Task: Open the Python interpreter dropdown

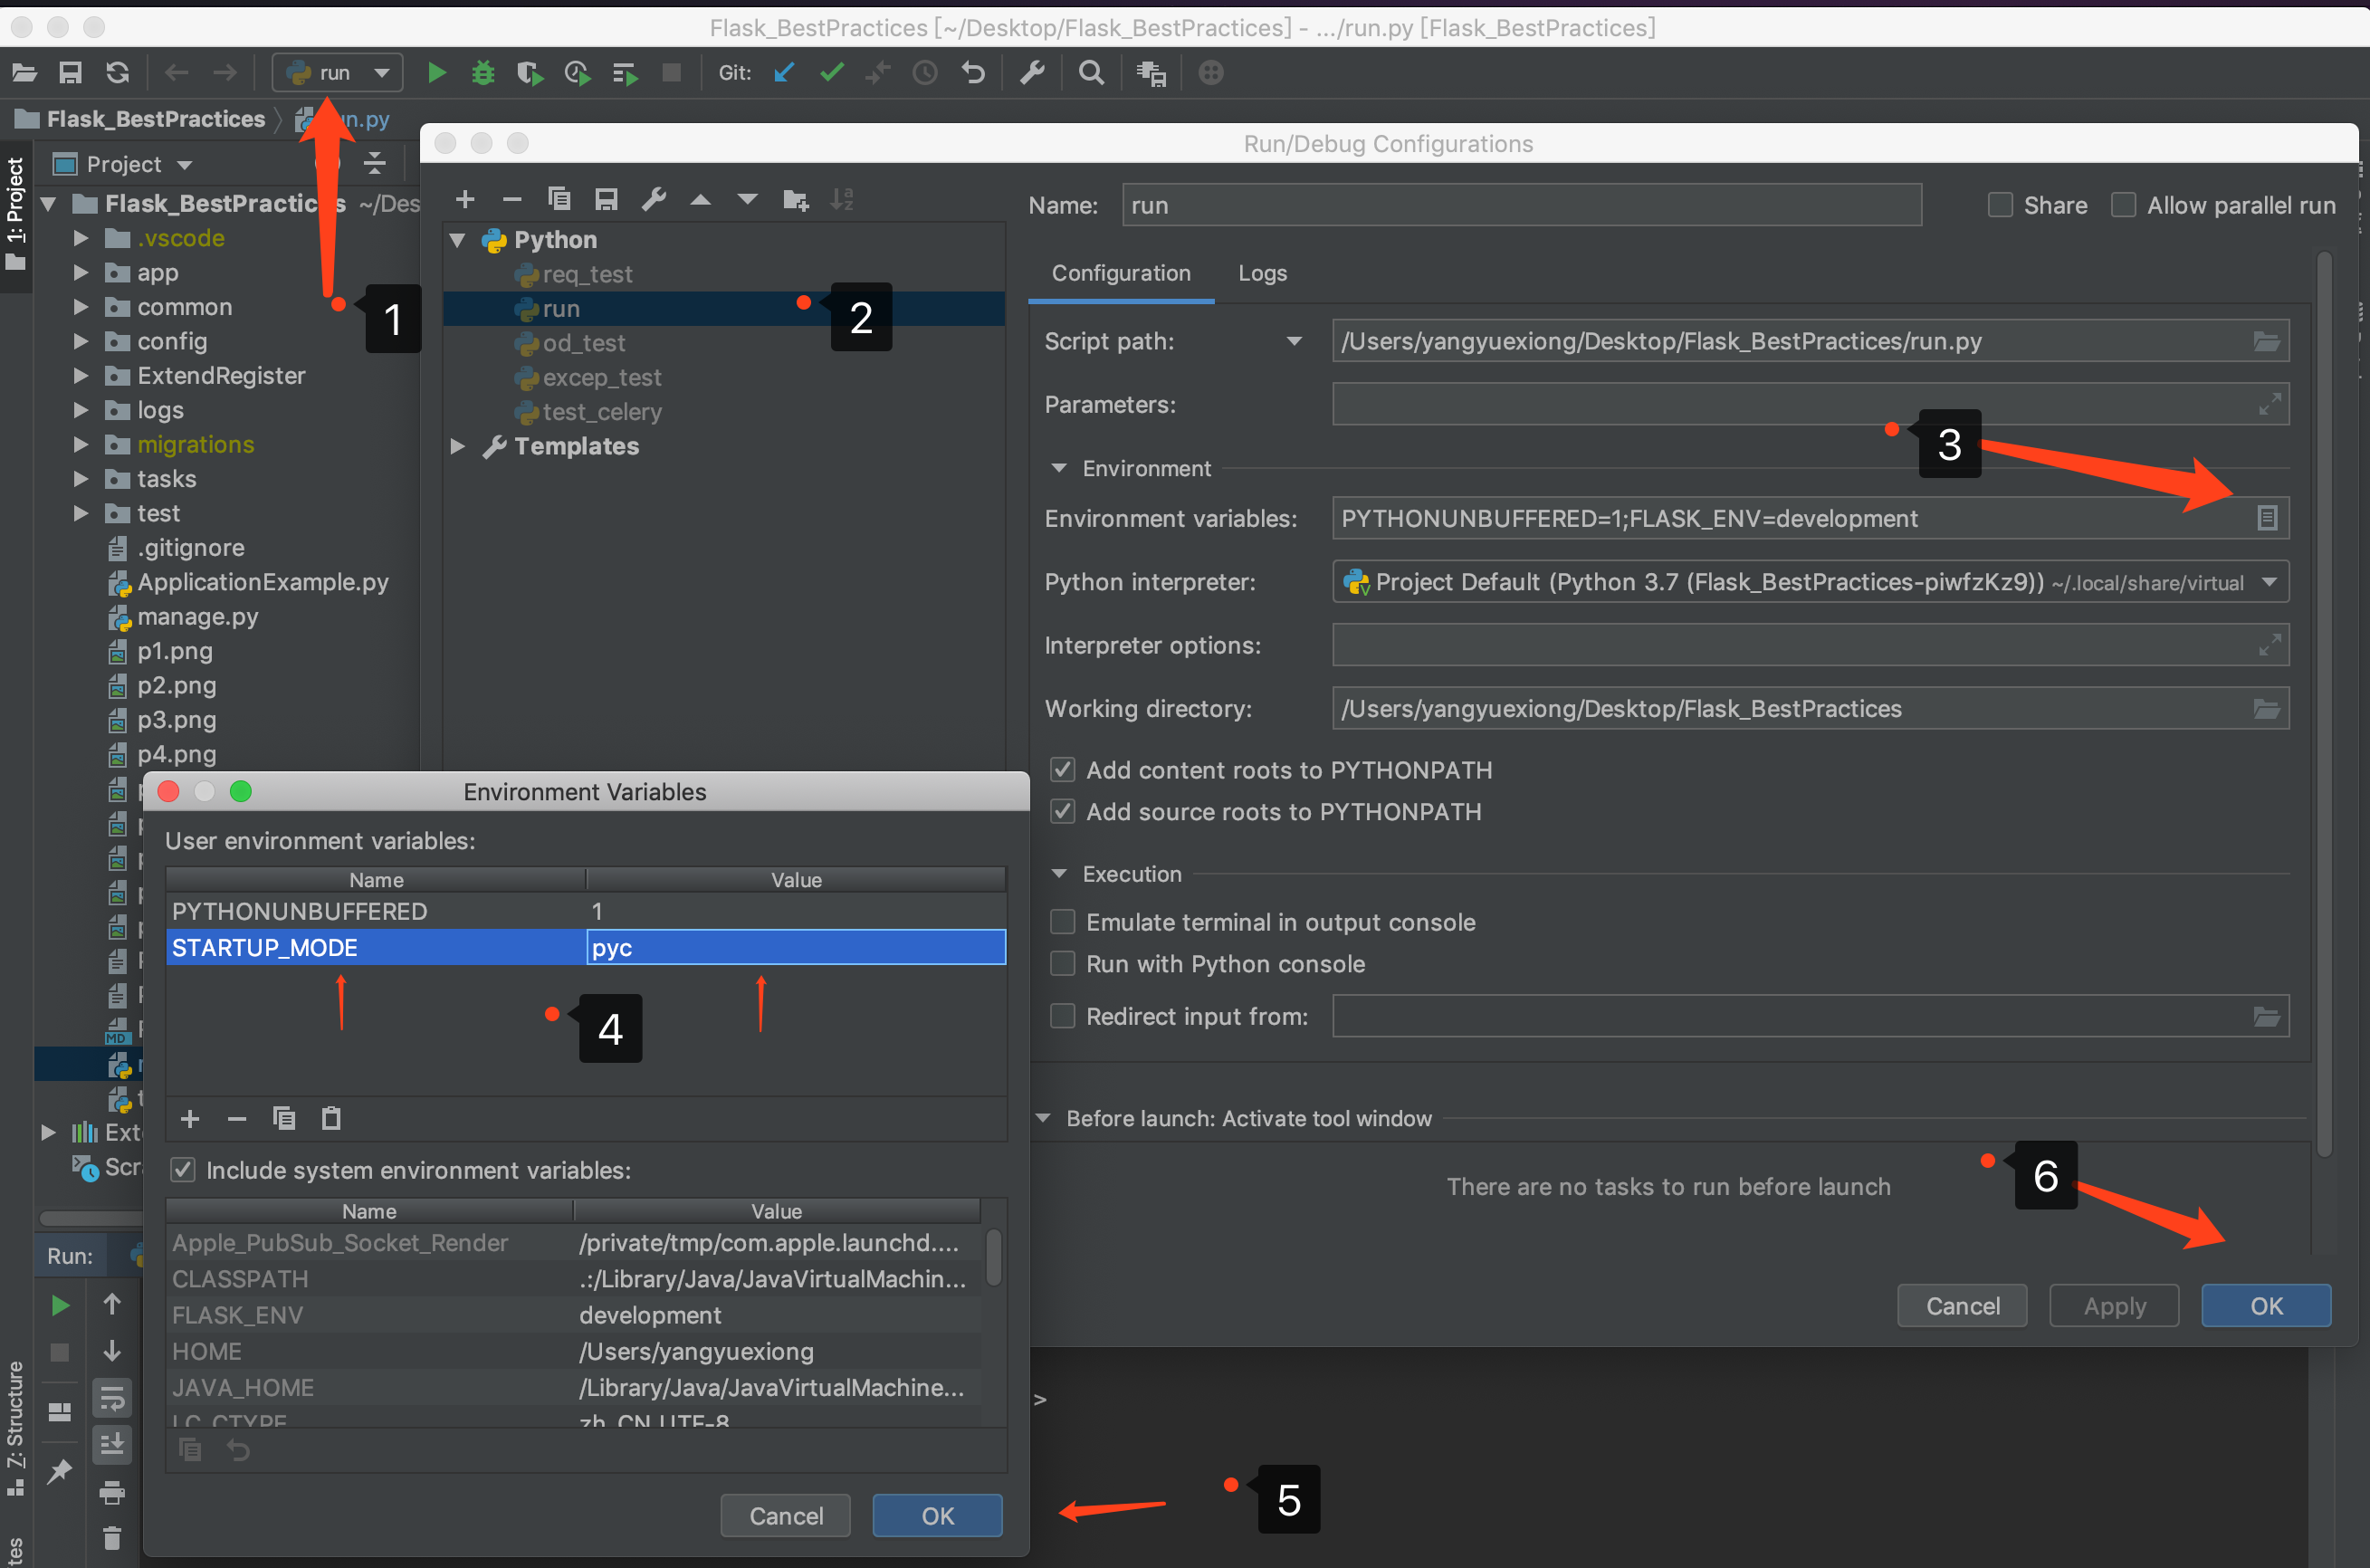Action: tap(2269, 582)
